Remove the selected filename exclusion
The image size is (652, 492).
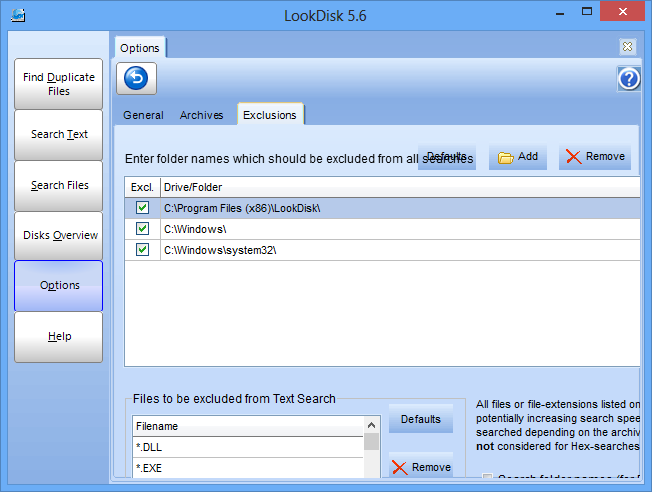coord(421,467)
